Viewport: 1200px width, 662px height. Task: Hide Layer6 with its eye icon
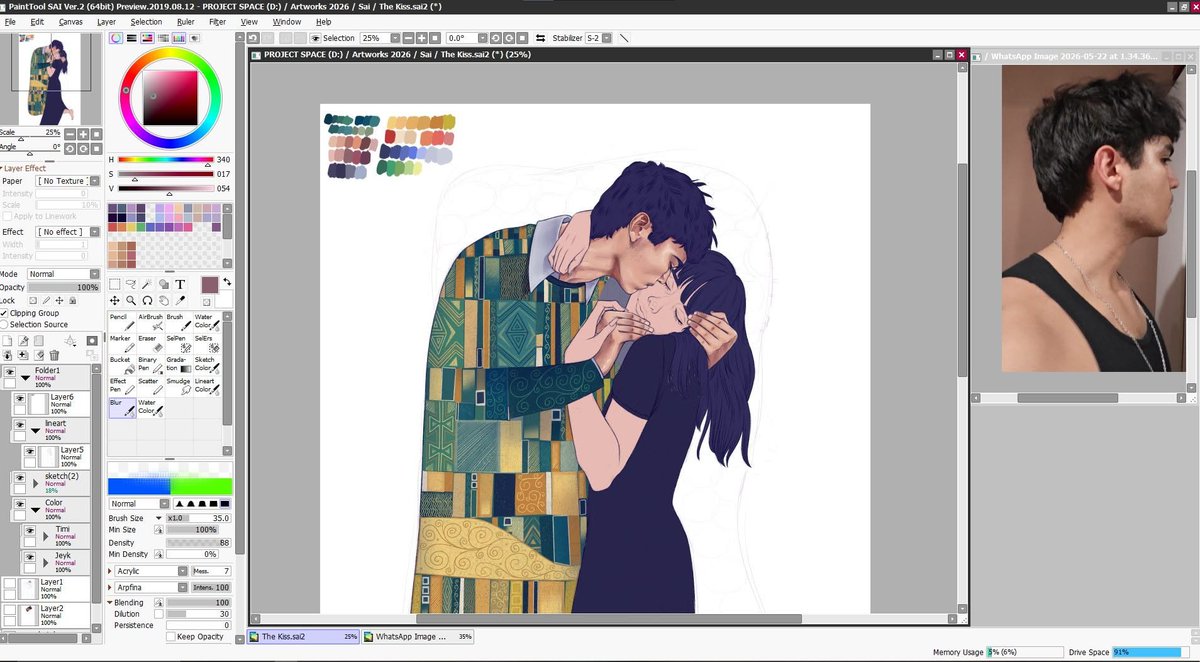click(x=19, y=398)
